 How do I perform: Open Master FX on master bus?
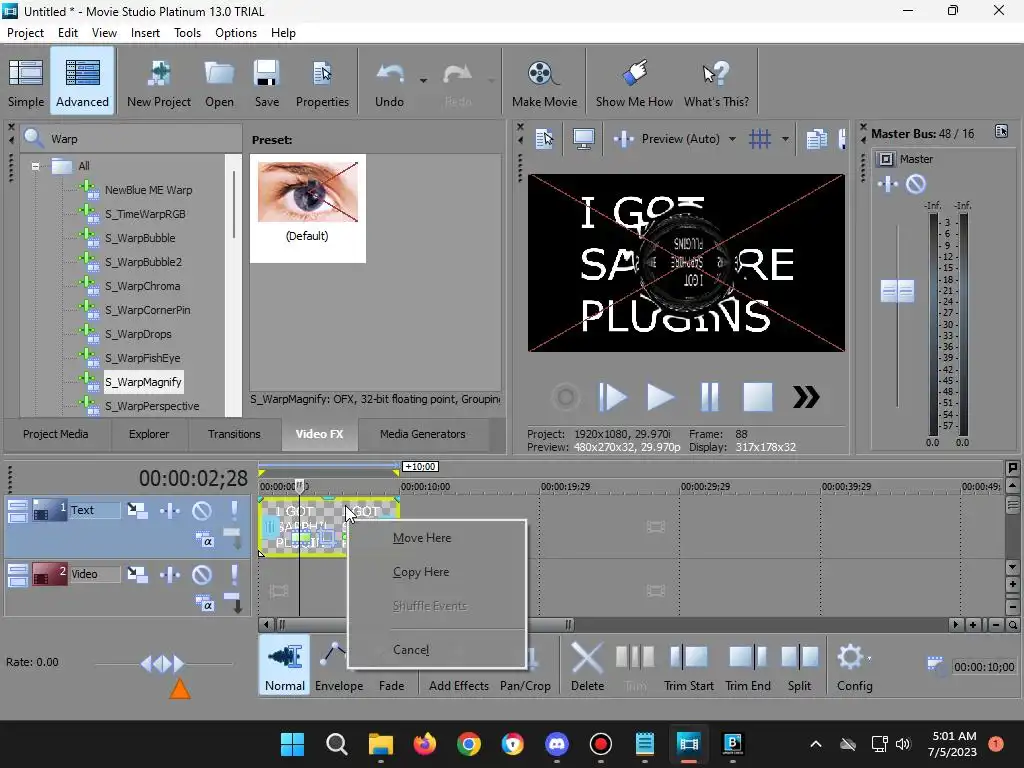(888, 184)
